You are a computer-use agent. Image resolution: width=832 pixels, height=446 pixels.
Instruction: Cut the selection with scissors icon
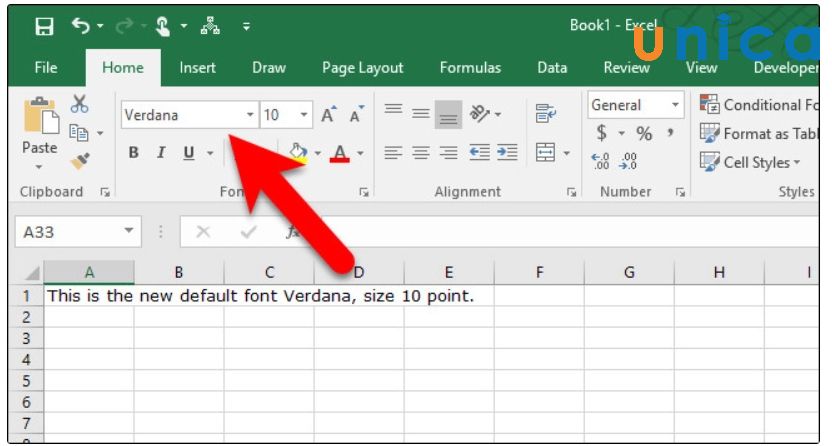click(80, 104)
